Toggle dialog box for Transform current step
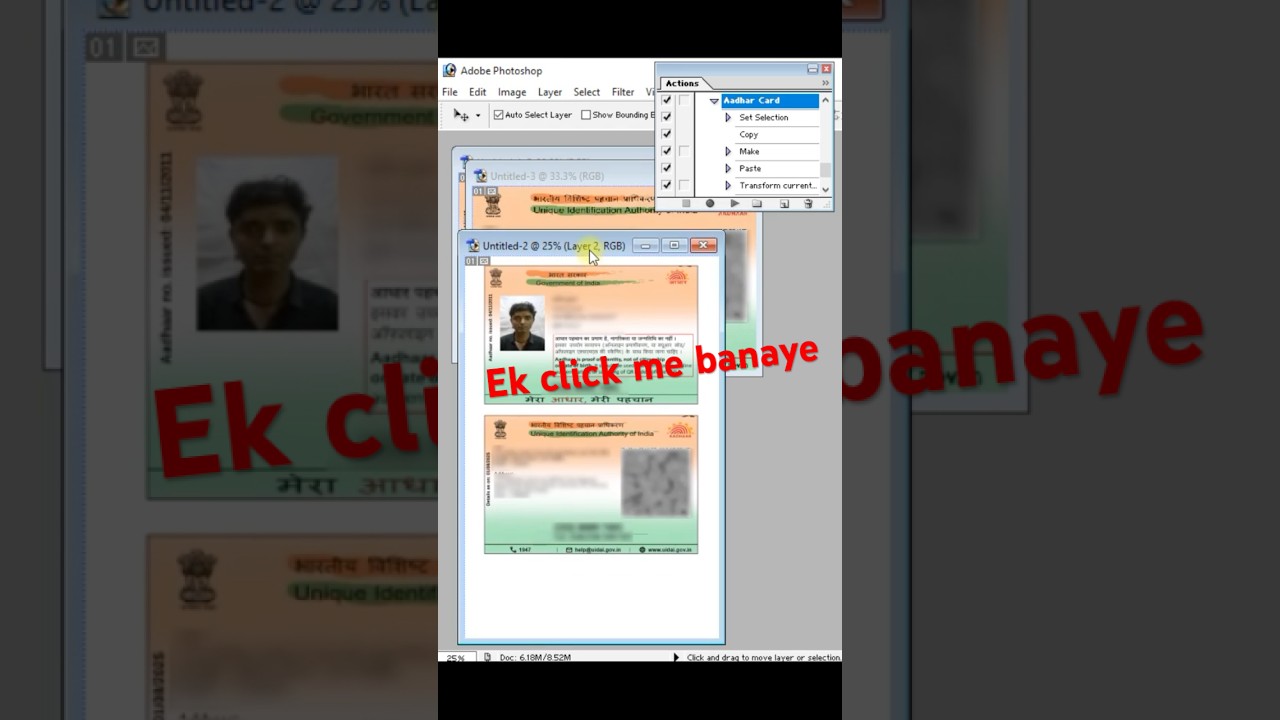The image size is (1280, 720). point(684,185)
